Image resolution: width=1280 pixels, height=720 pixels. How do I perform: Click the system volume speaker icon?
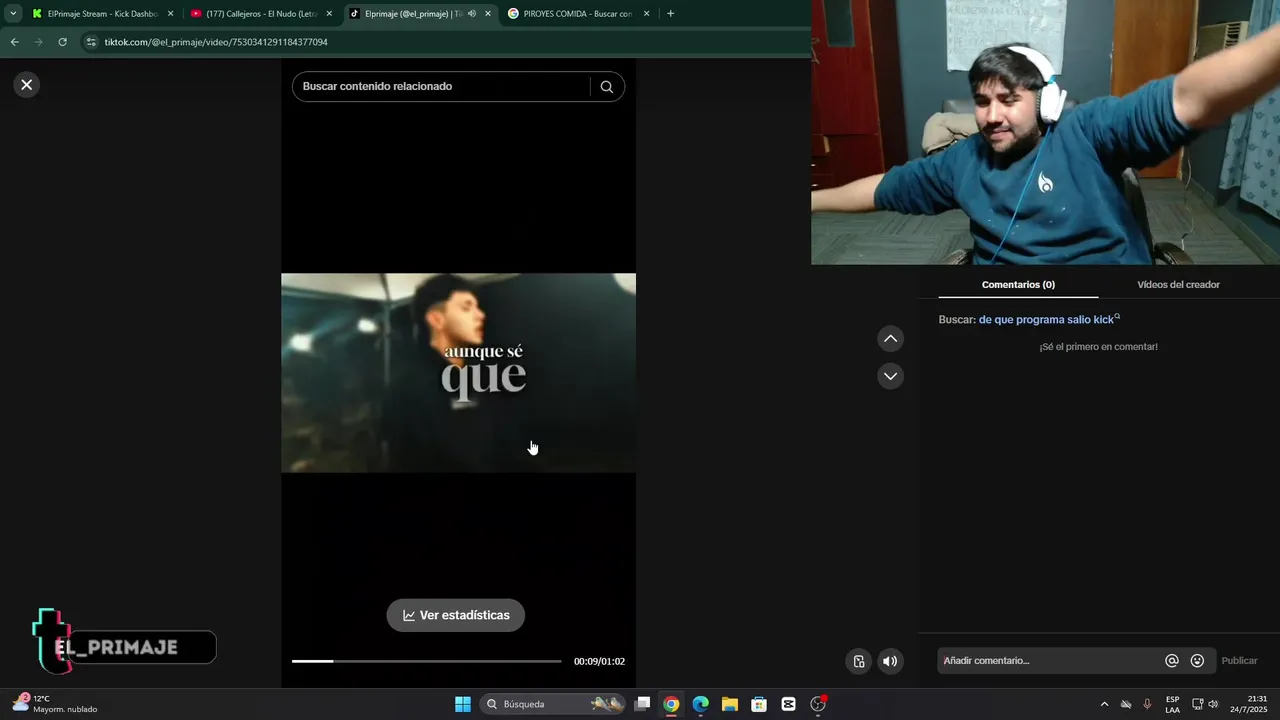(x=1213, y=704)
